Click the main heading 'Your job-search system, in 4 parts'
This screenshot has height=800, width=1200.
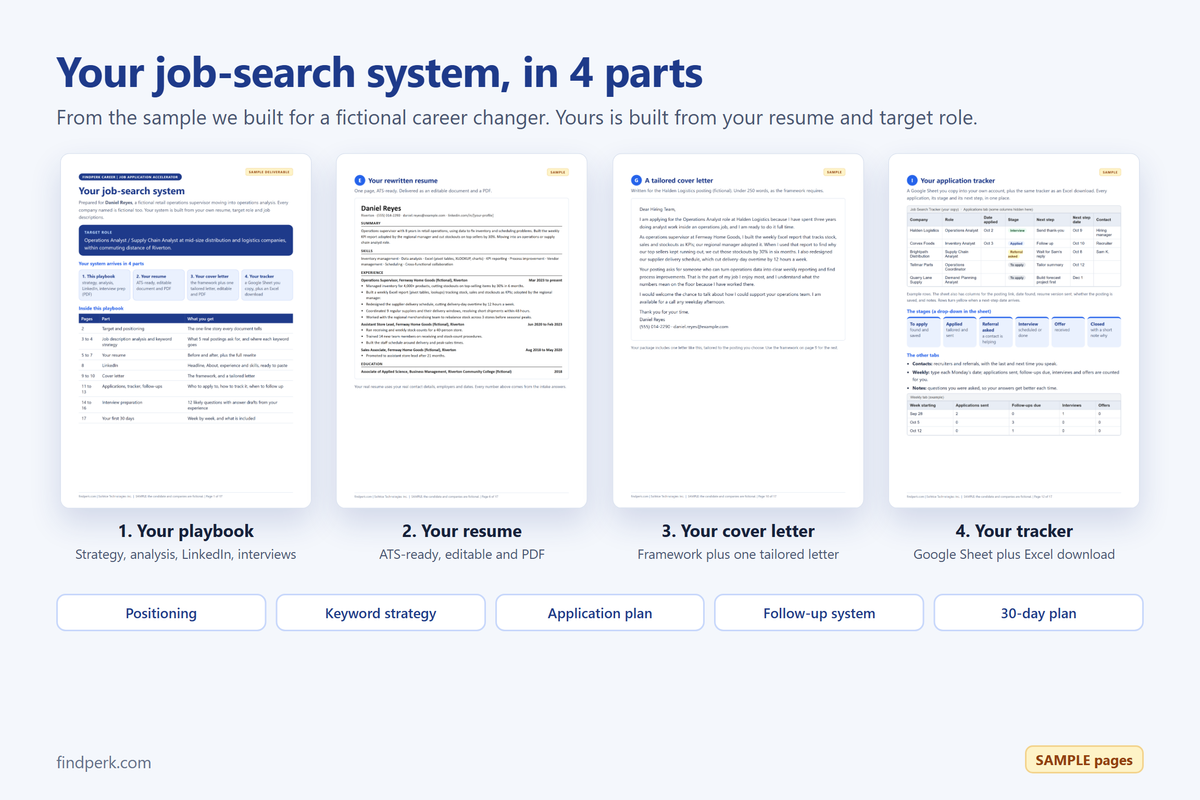tap(379, 73)
